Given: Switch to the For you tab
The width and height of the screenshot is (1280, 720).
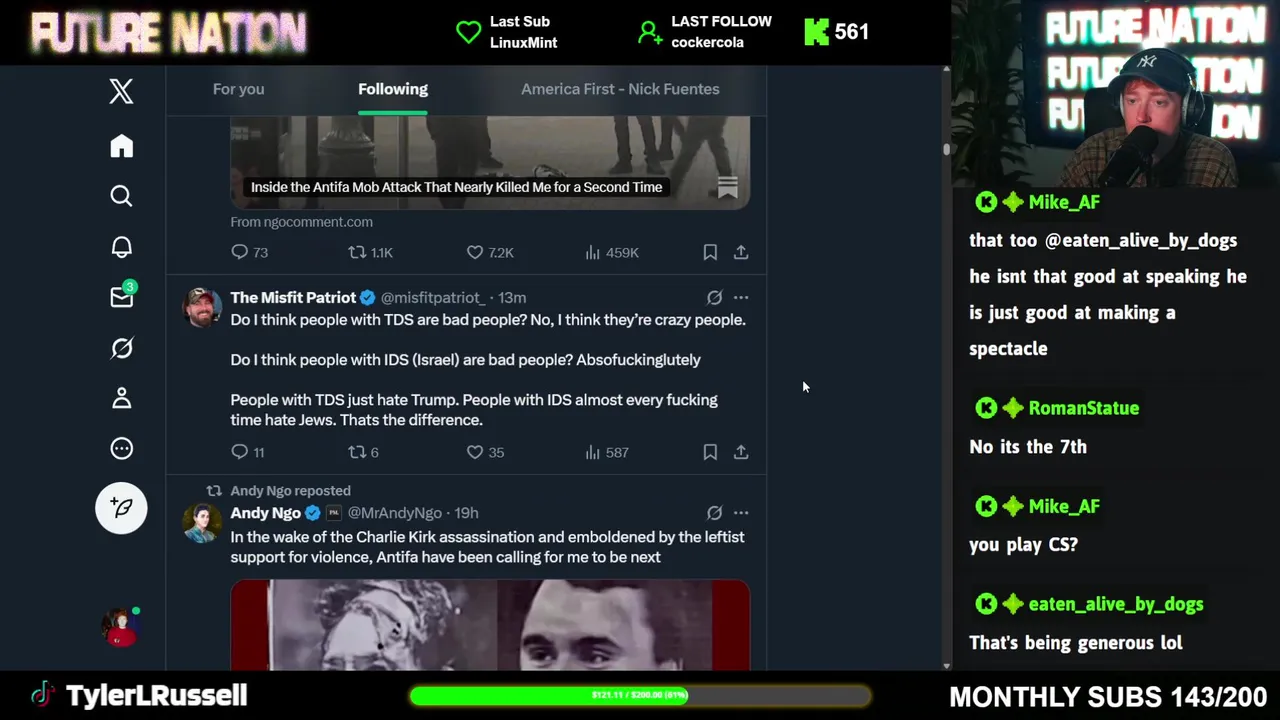Looking at the screenshot, I should [x=238, y=89].
